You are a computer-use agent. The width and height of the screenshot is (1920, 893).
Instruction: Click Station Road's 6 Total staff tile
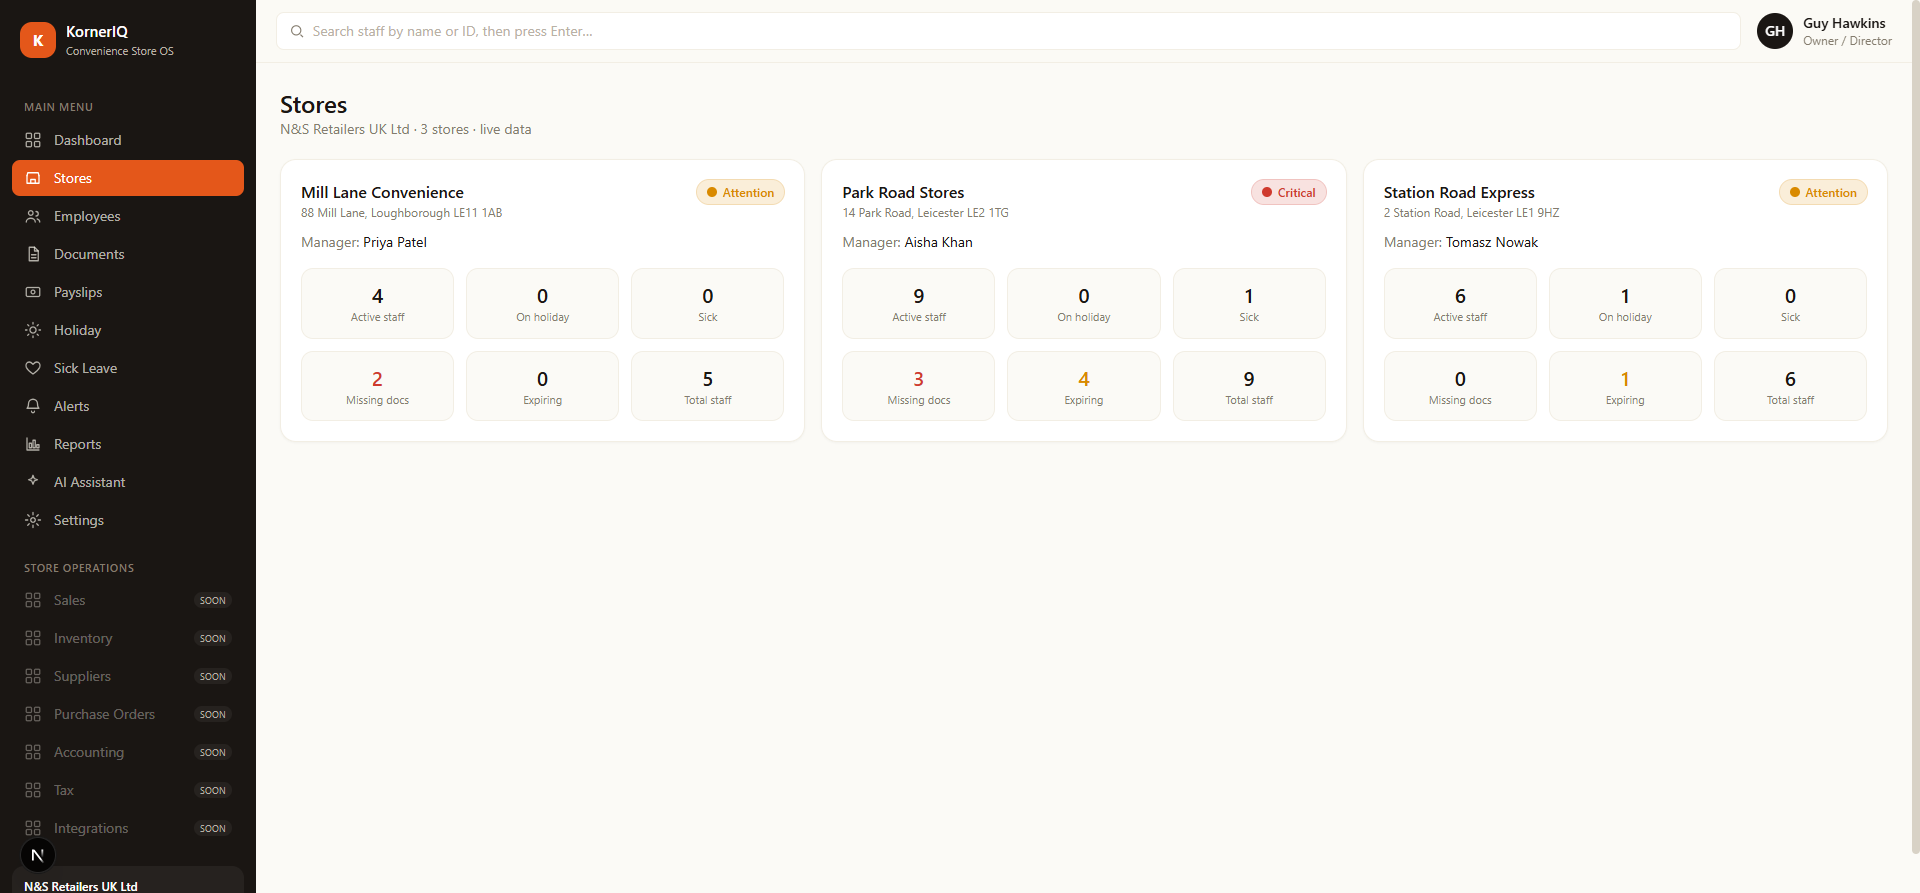coord(1790,386)
